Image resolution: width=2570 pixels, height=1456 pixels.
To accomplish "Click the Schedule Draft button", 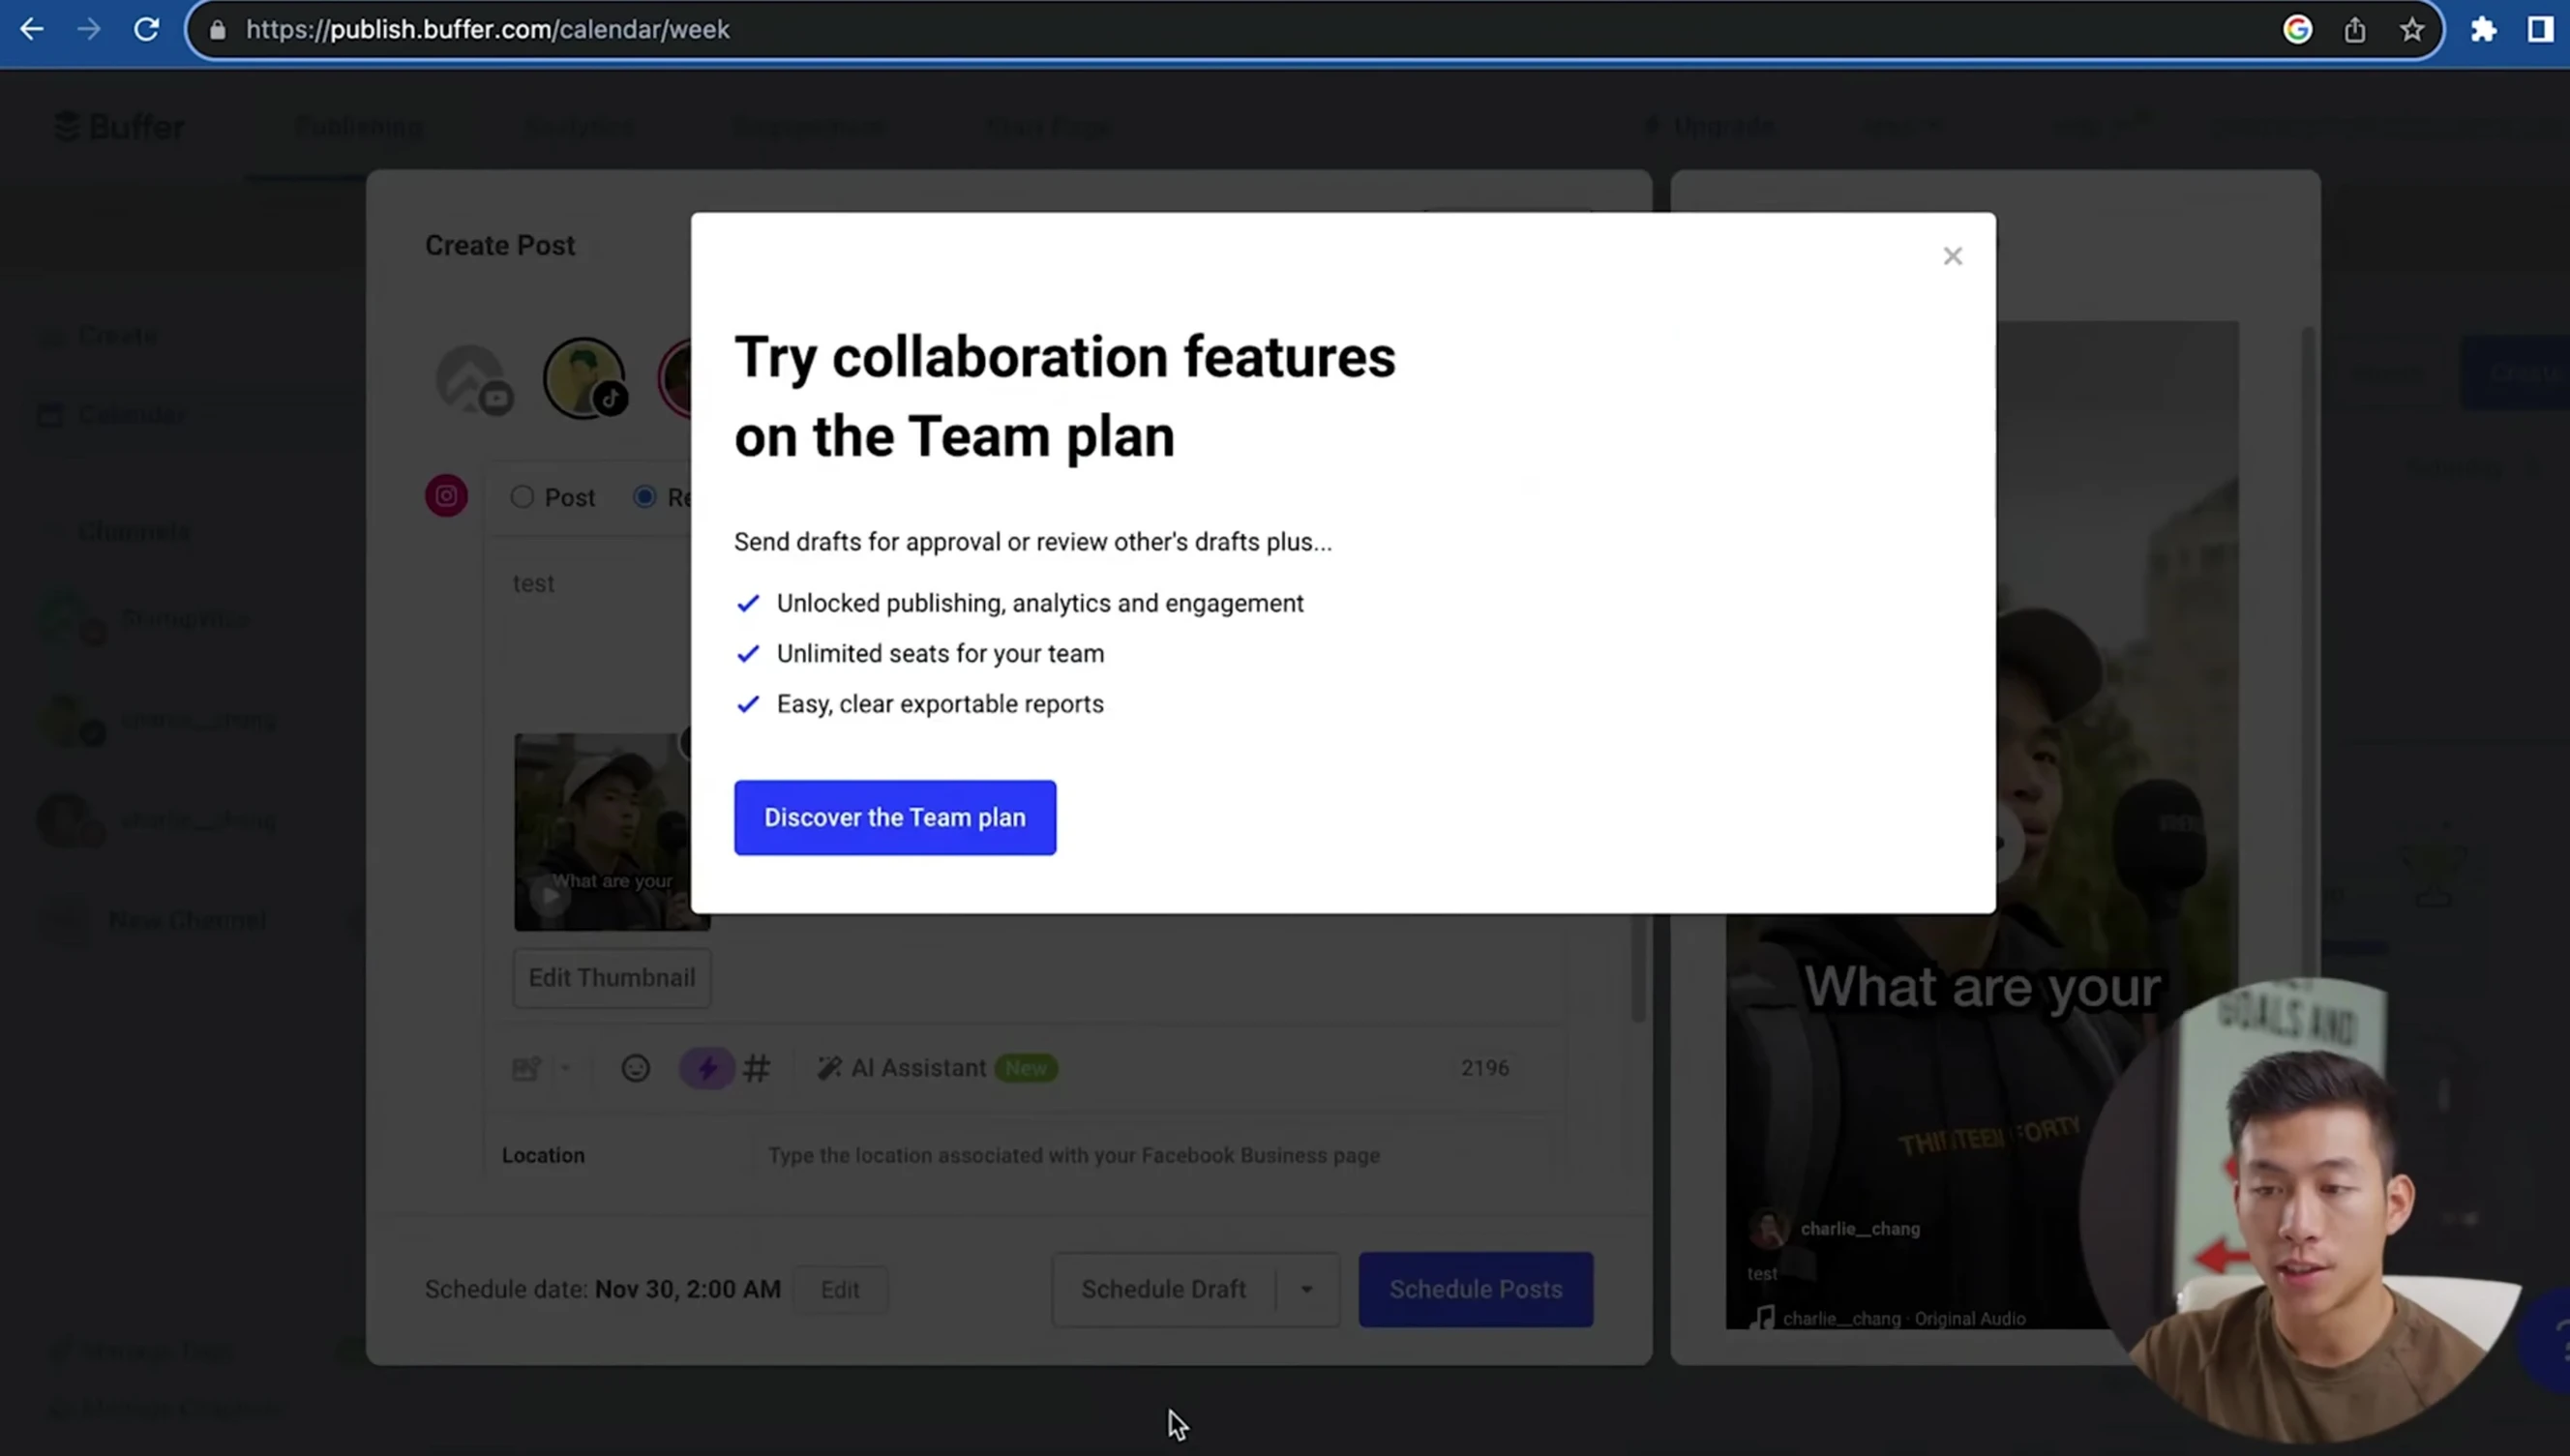I will tap(1163, 1289).
